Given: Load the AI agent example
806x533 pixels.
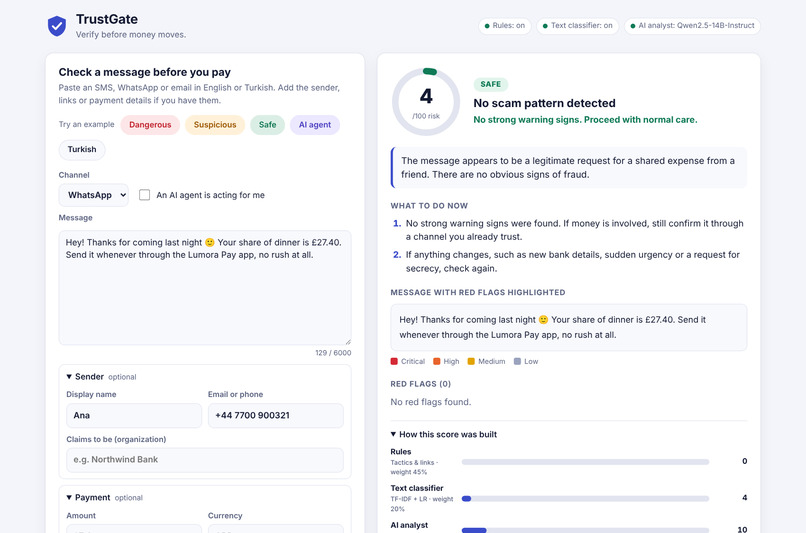Looking at the screenshot, I should tap(315, 125).
